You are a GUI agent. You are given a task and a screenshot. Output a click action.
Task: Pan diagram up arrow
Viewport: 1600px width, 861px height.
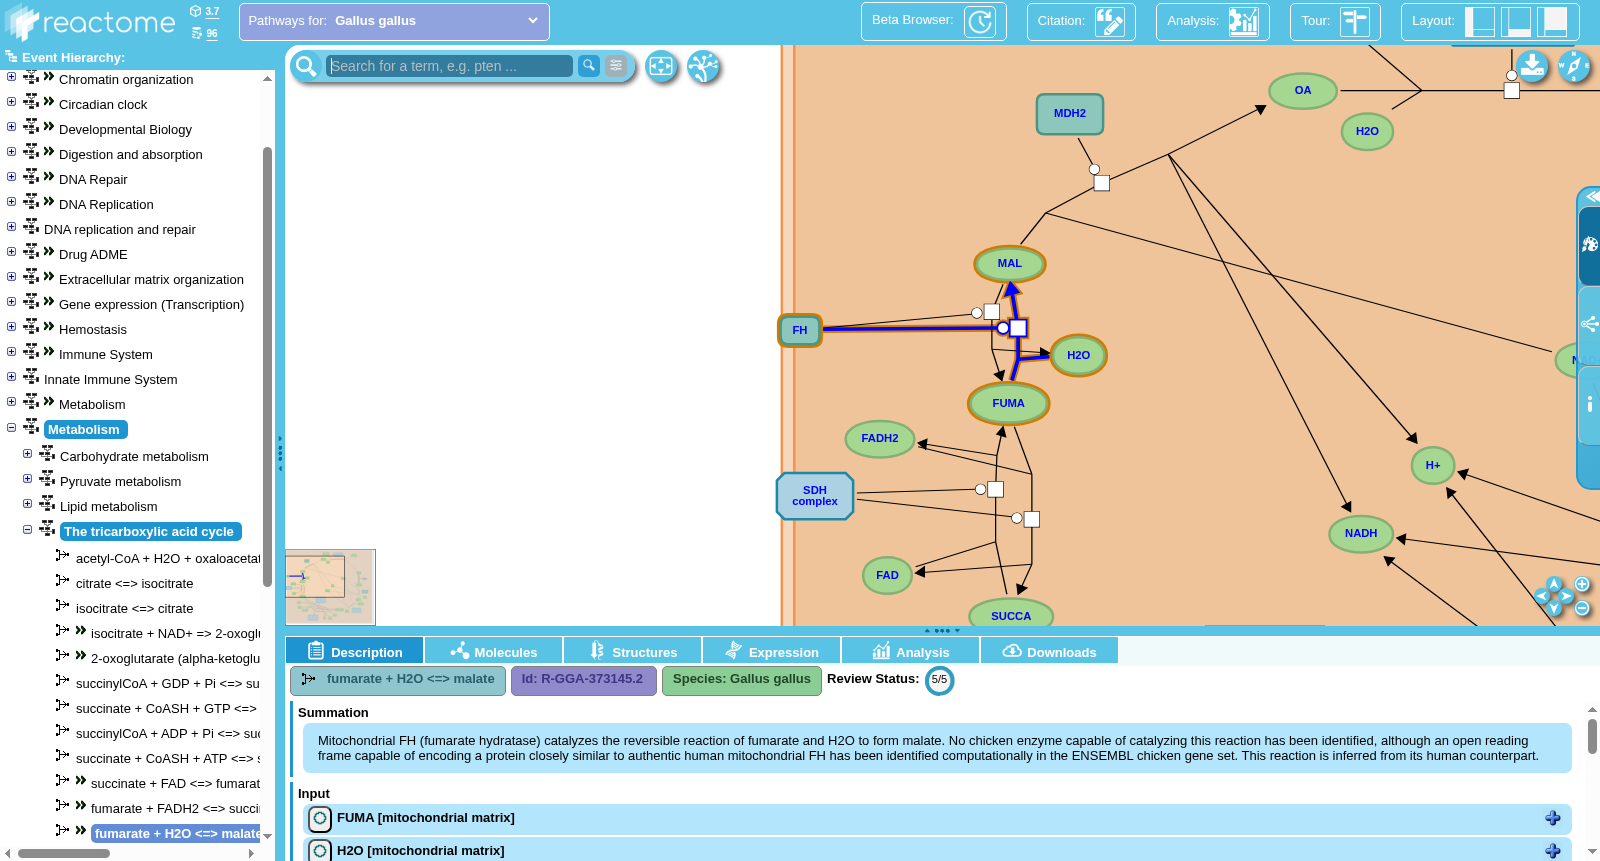pyautogui.click(x=1554, y=583)
